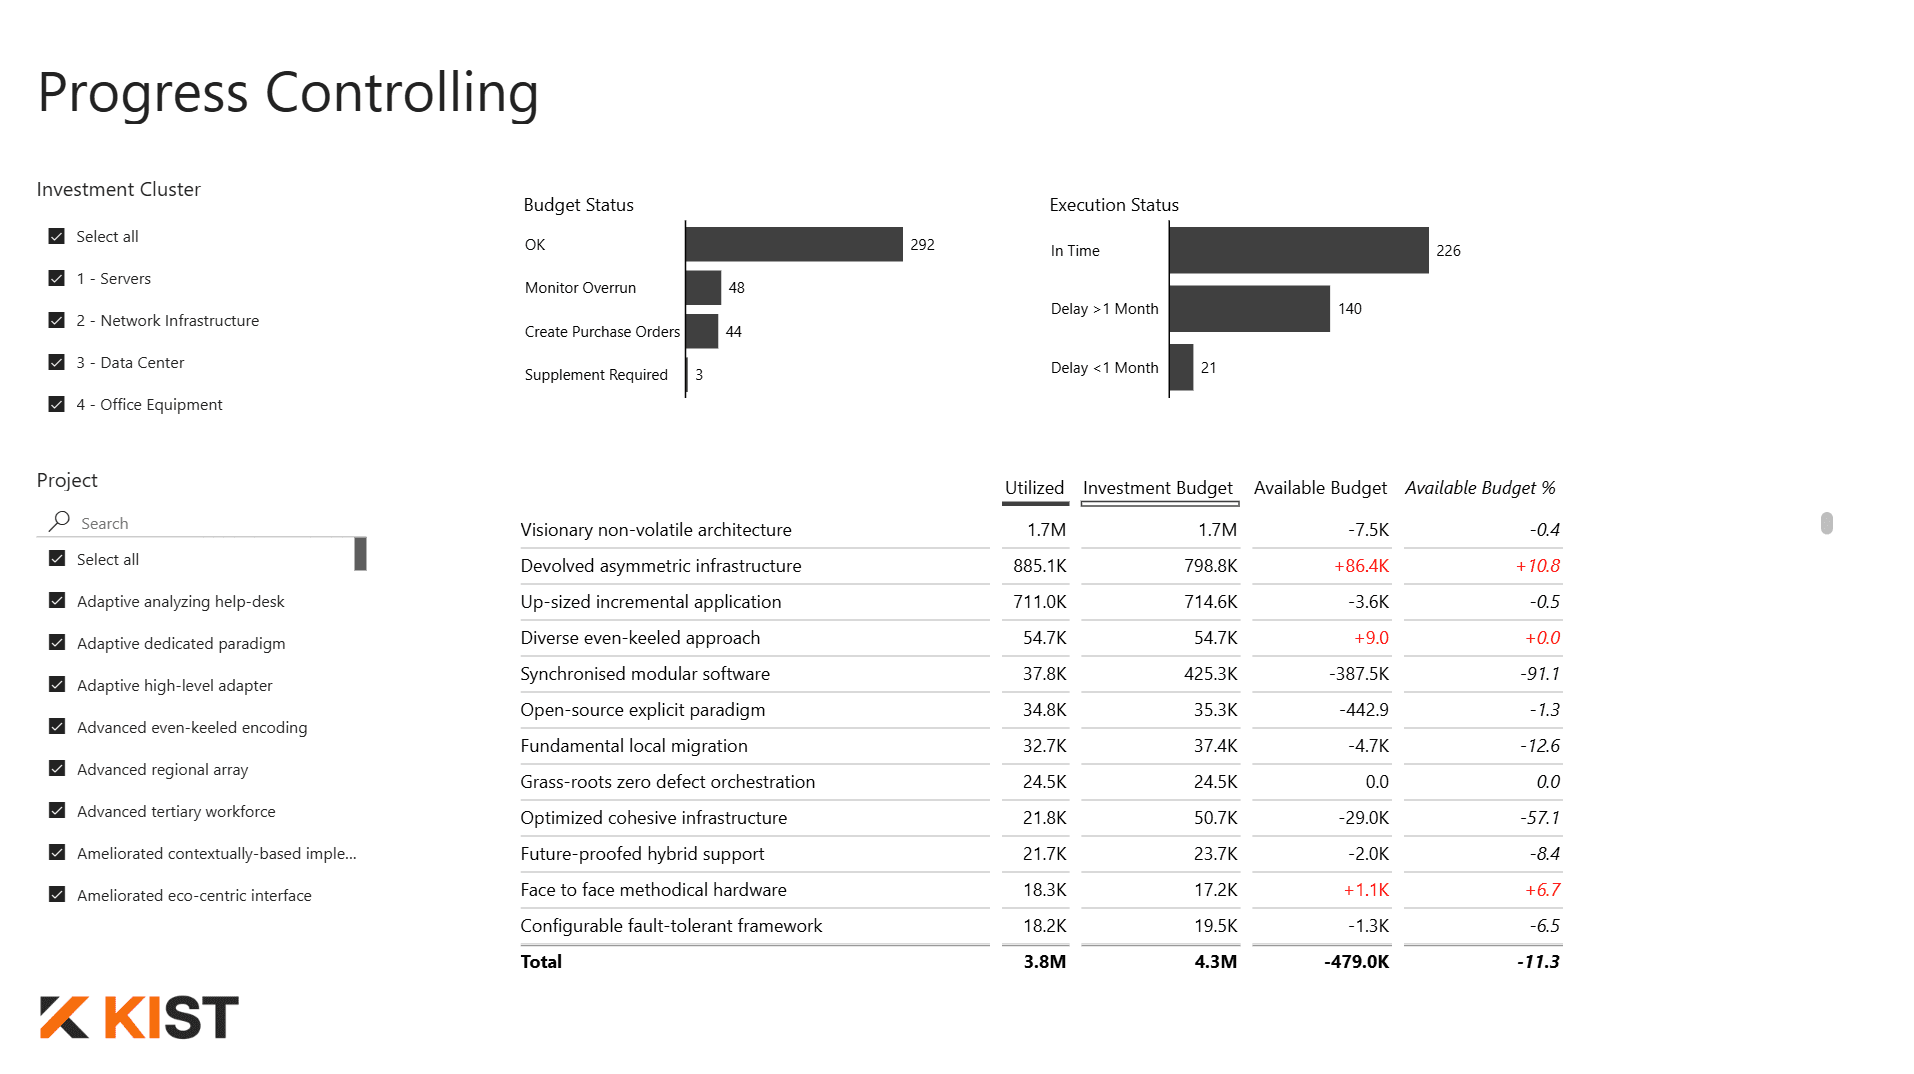Click the Project list scrollbar thumb
Viewport: 1914px width, 1074px height.
point(360,554)
